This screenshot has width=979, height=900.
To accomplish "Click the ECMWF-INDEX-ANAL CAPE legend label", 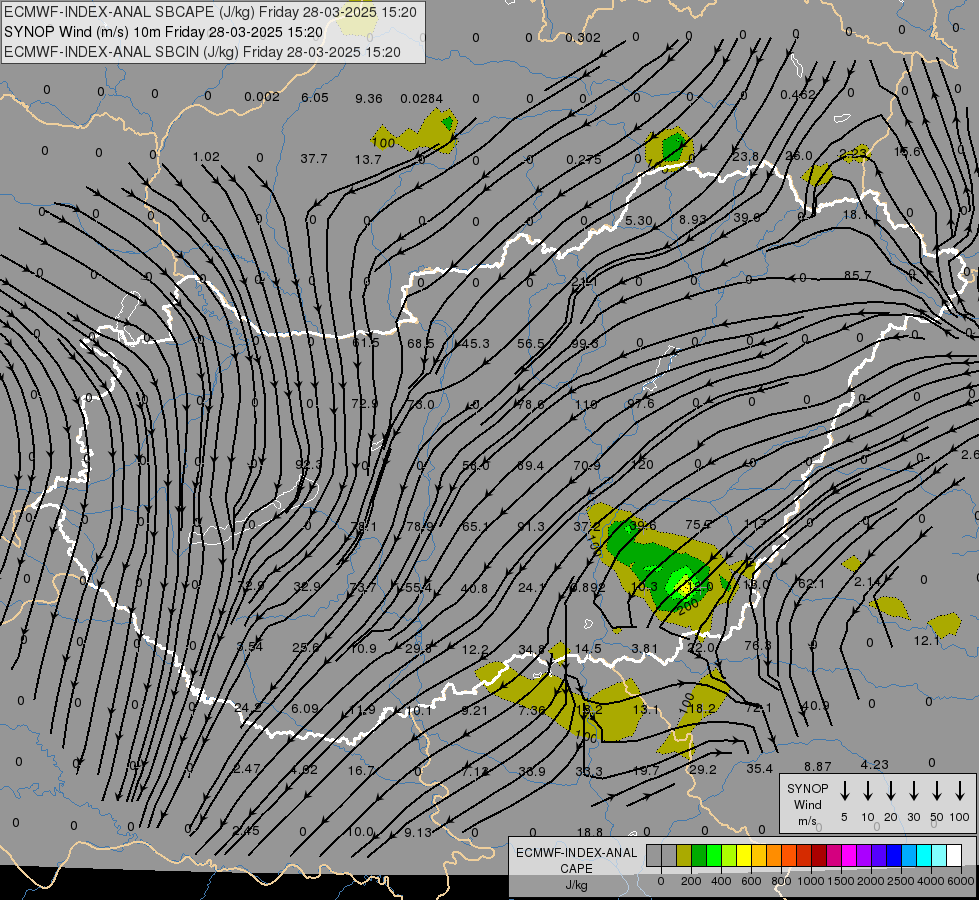I will click(x=576, y=861).
